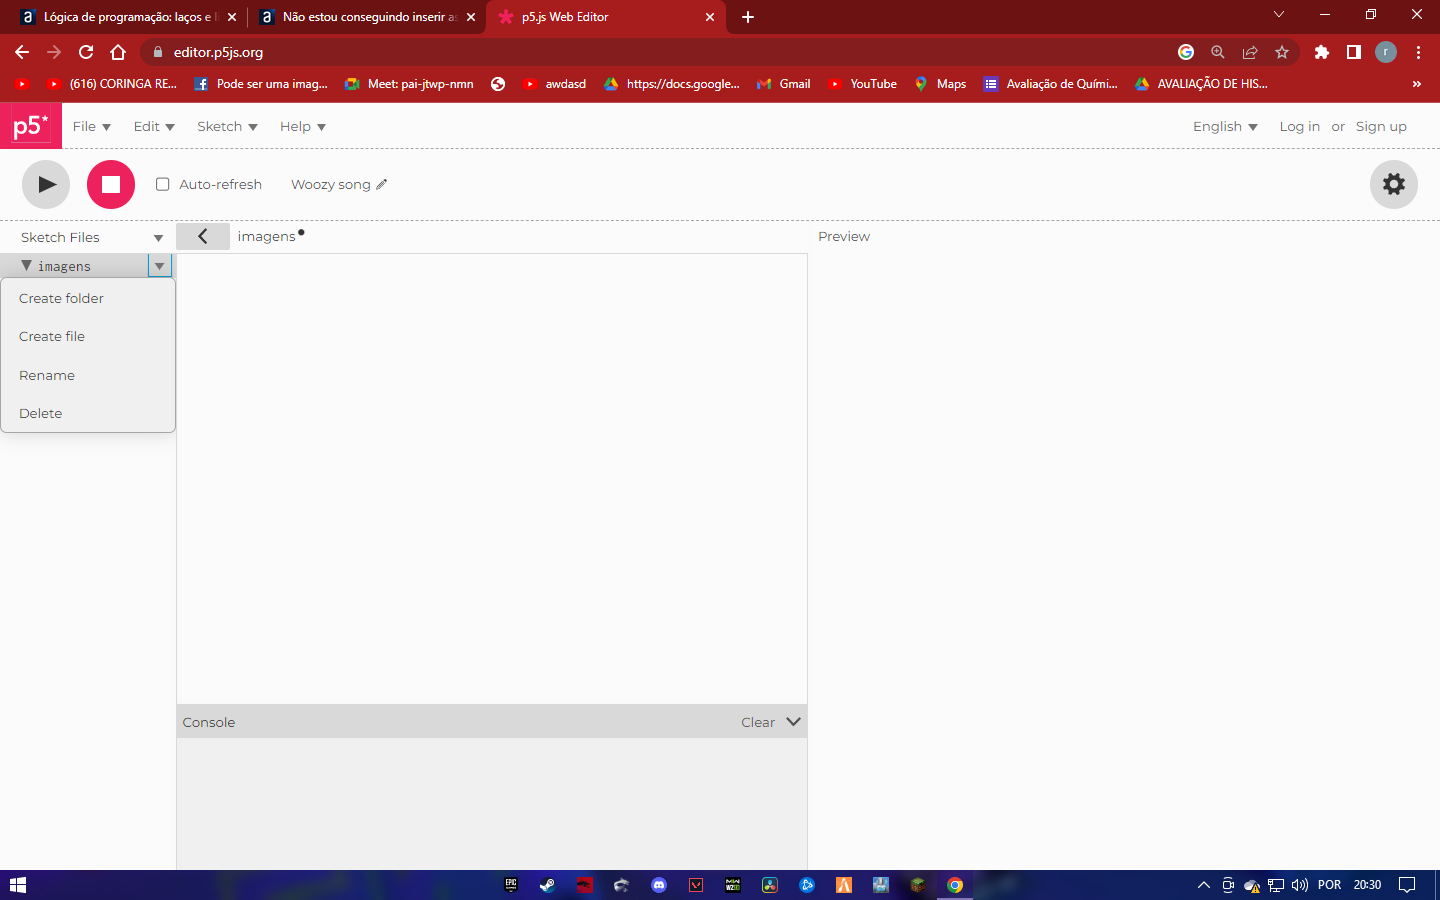This screenshot has height=900, width=1440.
Task: Toggle the imagens folder options arrow
Action: [x=160, y=266]
